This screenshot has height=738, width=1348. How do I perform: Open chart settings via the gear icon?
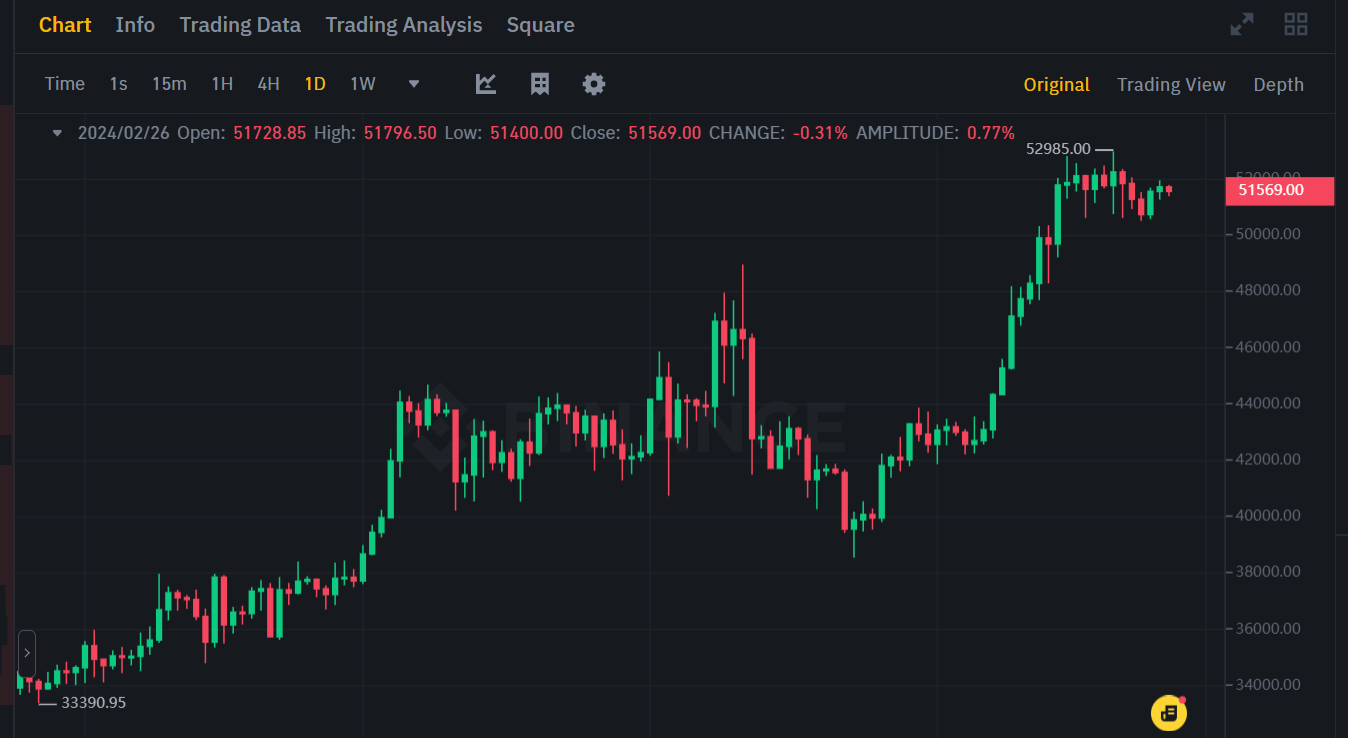[593, 84]
